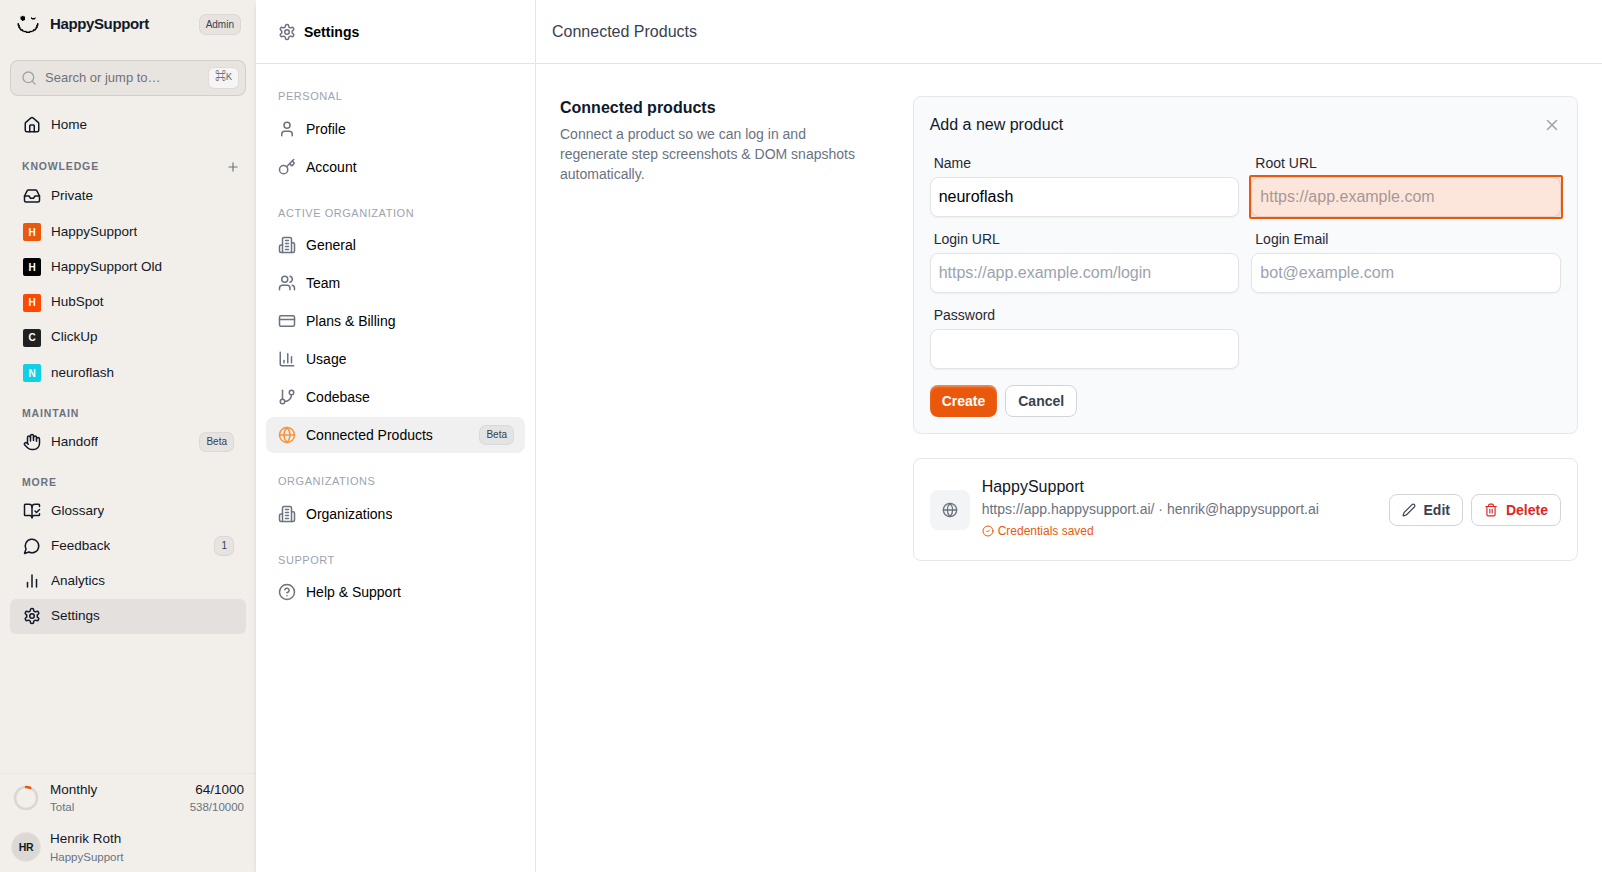Image resolution: width=1602 pixels, height=872 pixels.
Task: Click the Usage chart icon
Action: point(287,359)
